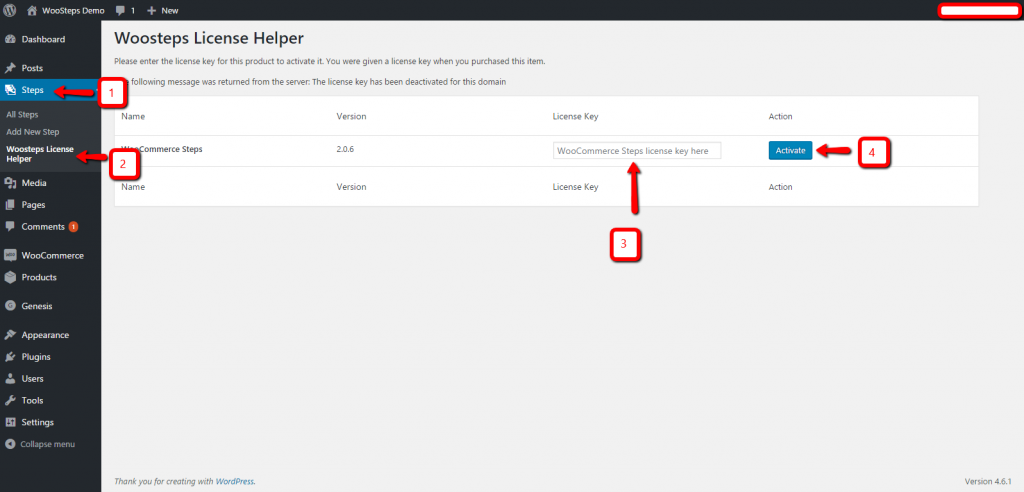Click the Media icon in sidebar
This screenshot has height=492, width=1024.
10,183
